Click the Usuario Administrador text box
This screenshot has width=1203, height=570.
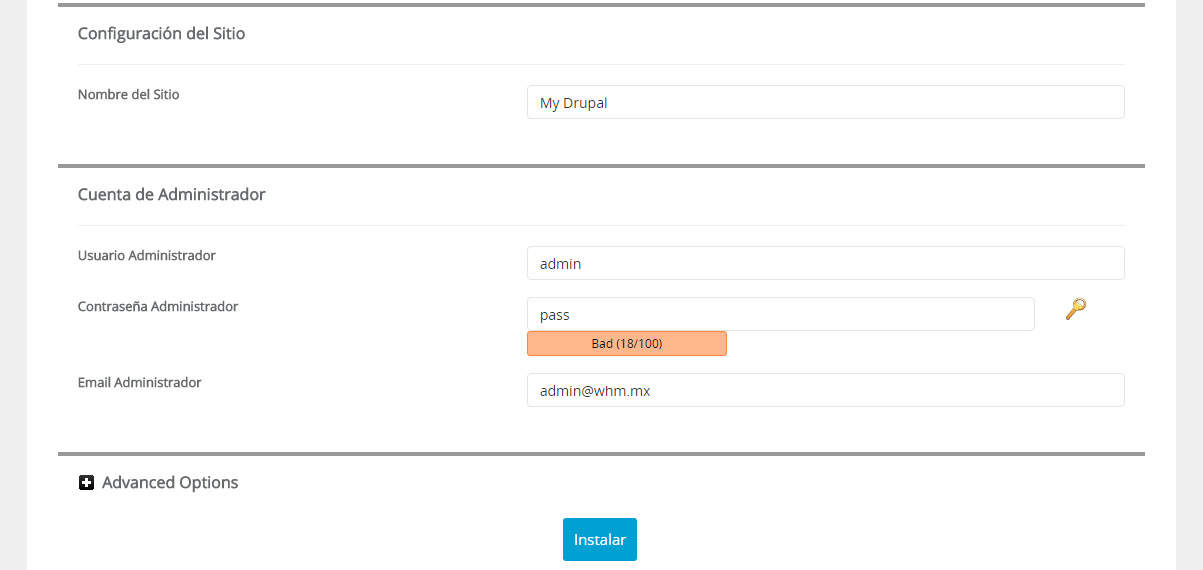[x=825, y=264]
